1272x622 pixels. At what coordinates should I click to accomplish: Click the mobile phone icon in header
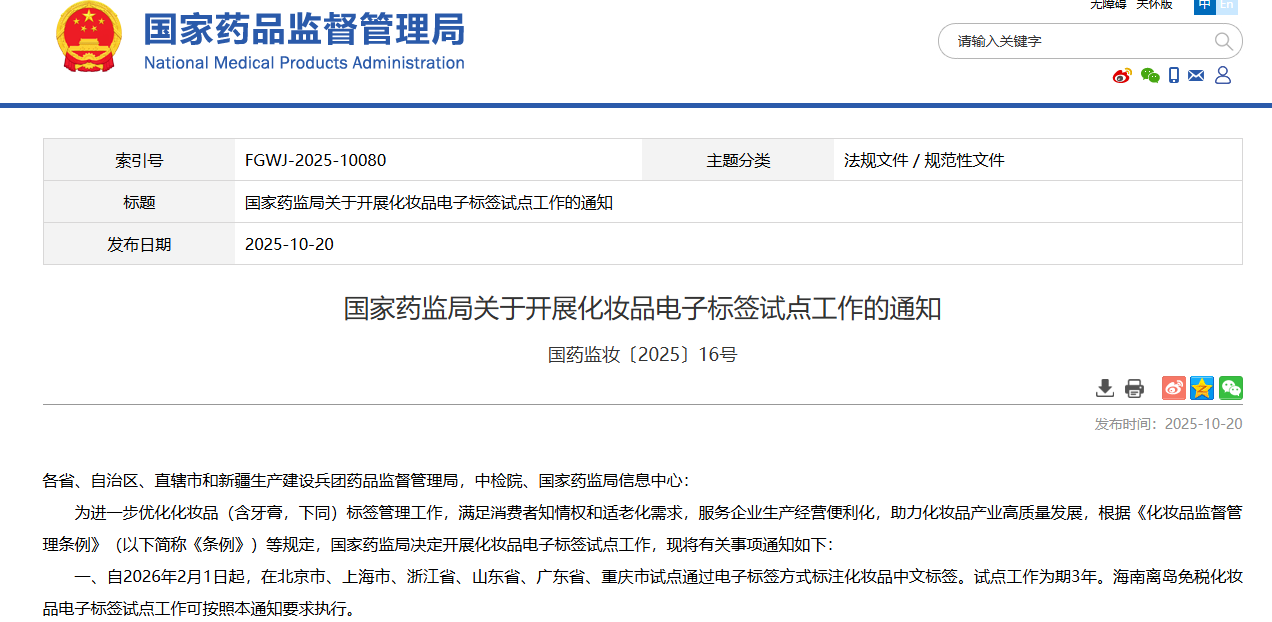pyautogui.click(x=1174, y=76)
